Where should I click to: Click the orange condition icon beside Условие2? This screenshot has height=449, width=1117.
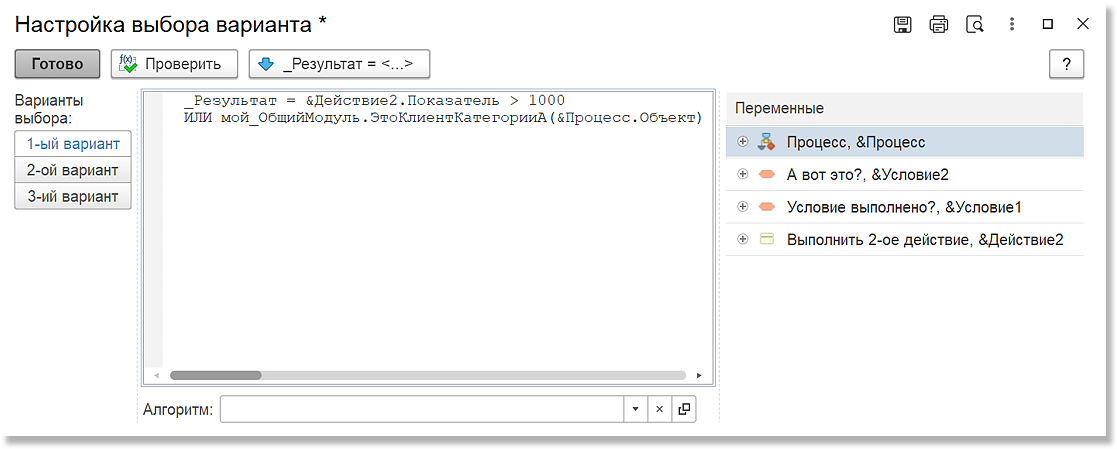(767, 174)
